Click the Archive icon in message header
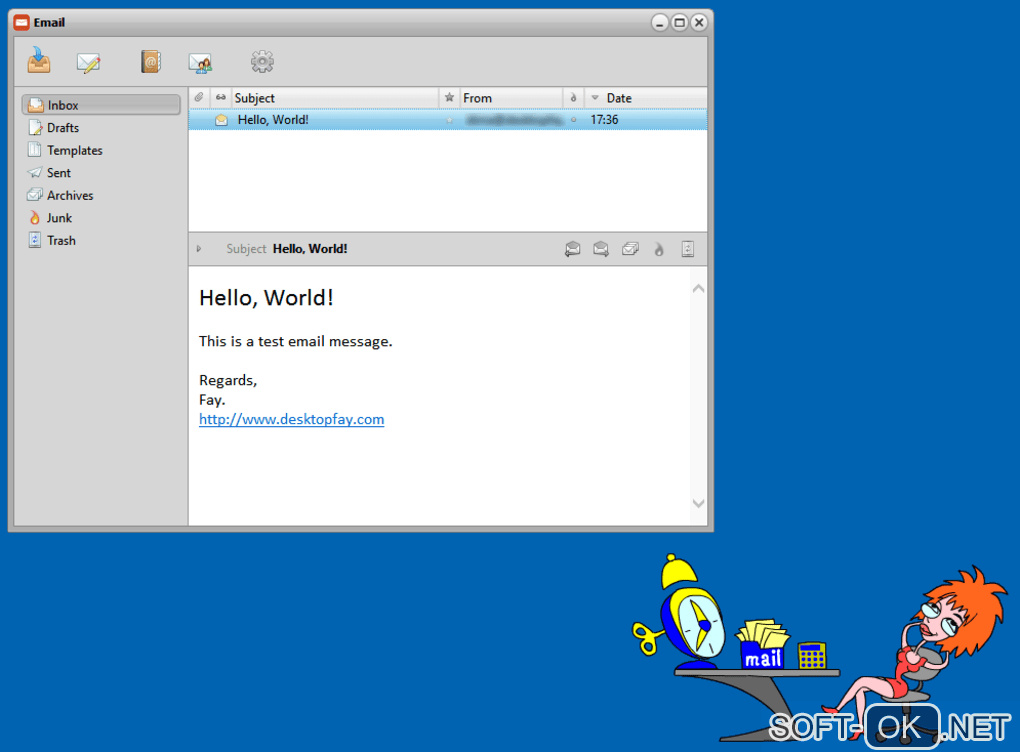 630,248
